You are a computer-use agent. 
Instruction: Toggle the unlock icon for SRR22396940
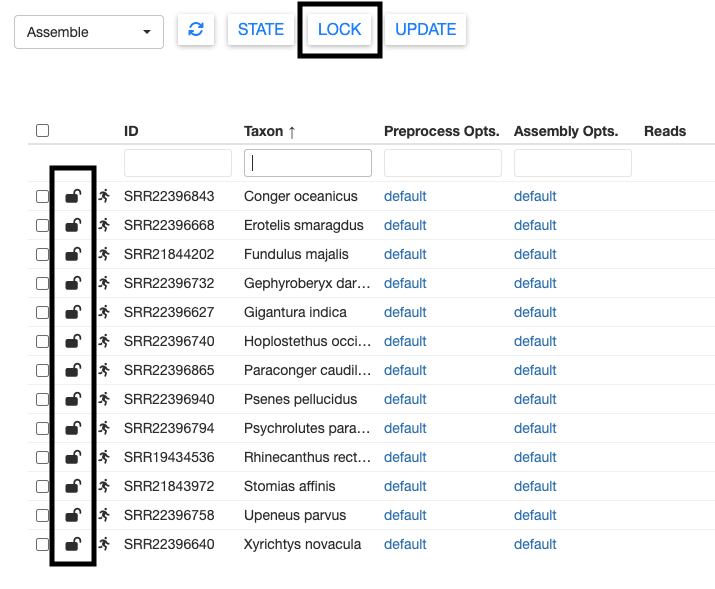click(73, 399)
